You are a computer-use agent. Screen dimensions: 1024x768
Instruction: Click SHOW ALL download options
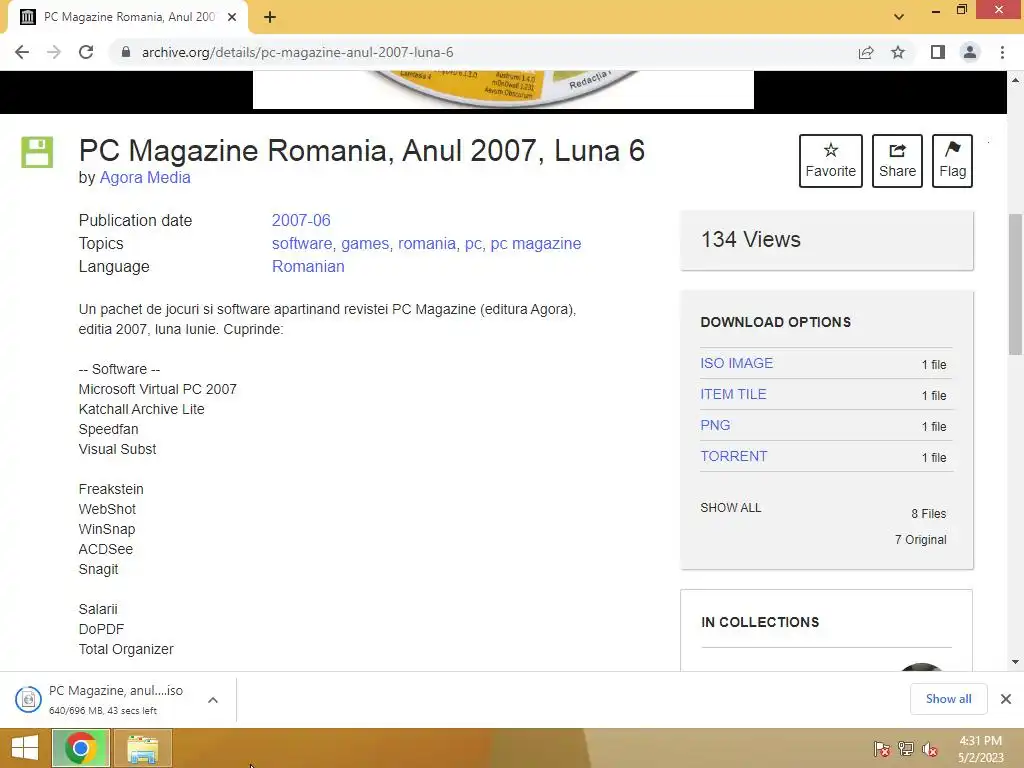731,507
